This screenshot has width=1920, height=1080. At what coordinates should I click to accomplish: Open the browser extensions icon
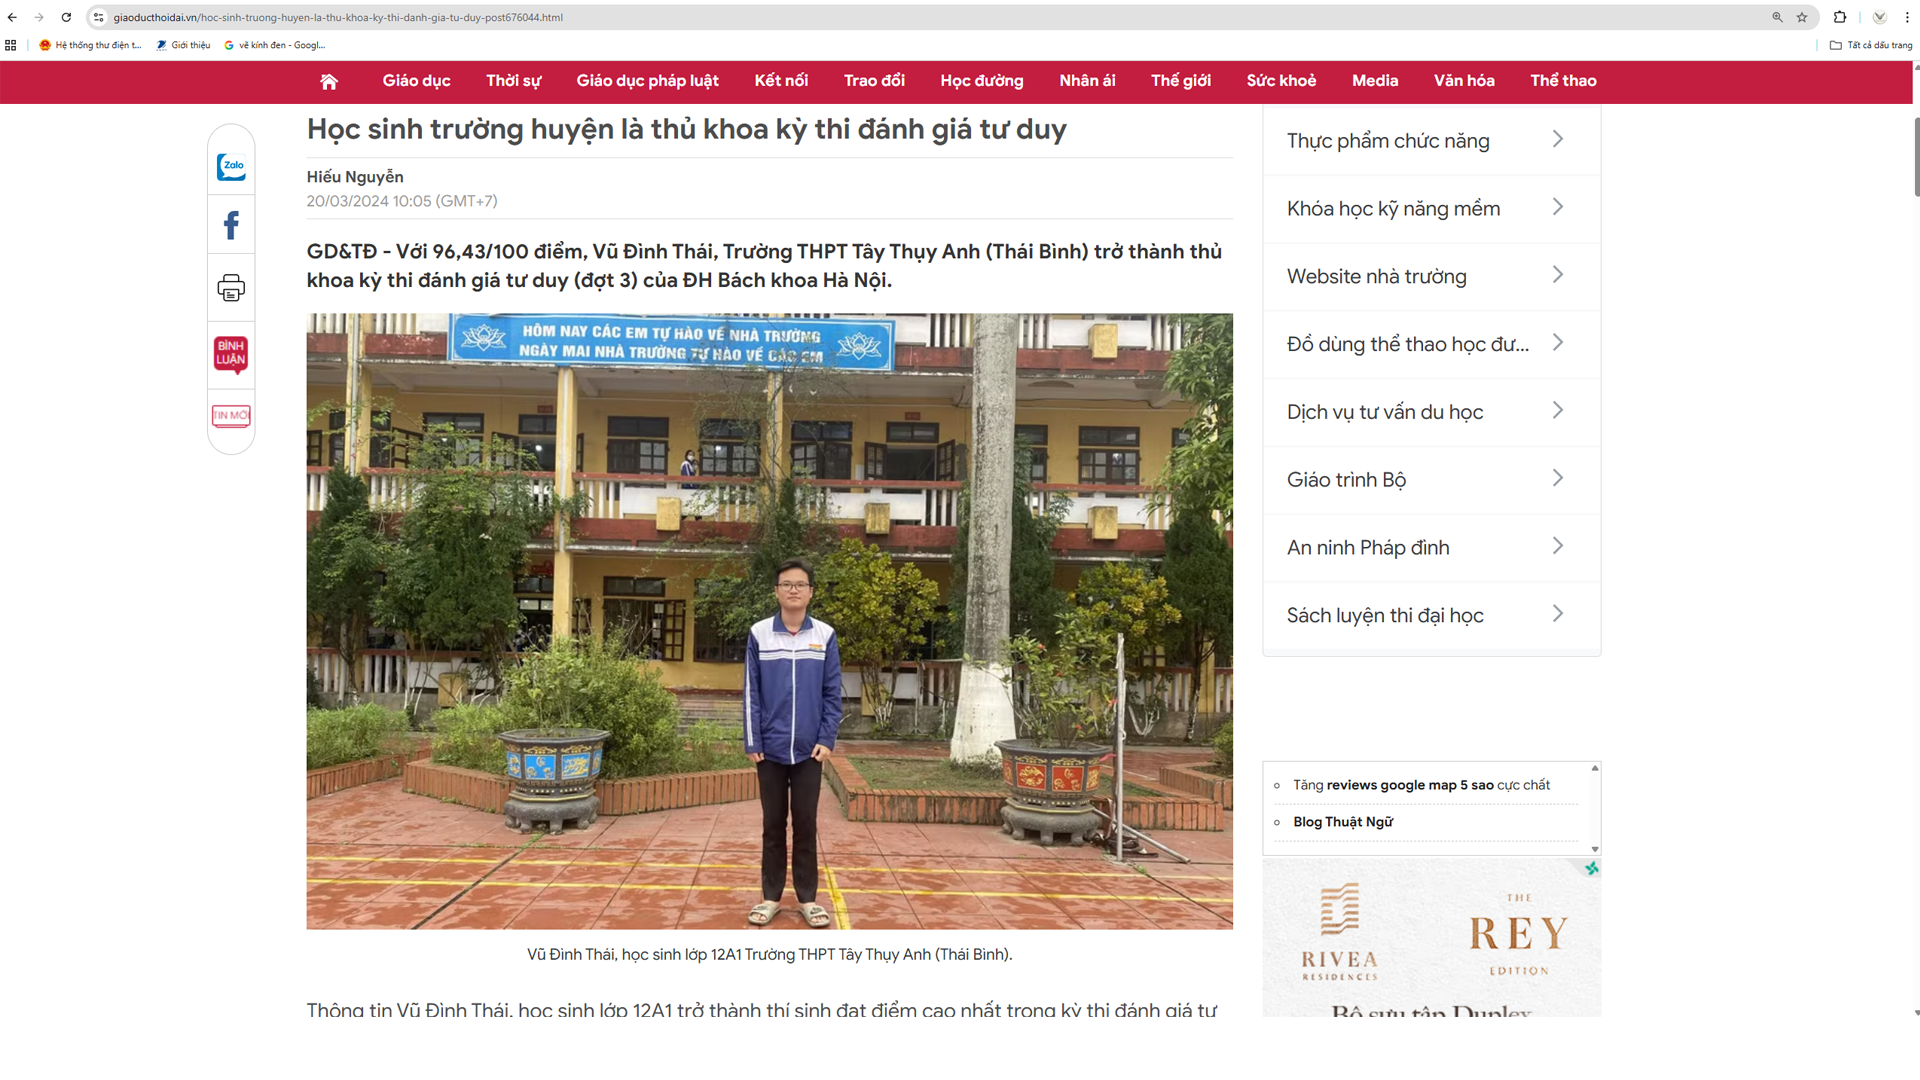[1840, 17]
